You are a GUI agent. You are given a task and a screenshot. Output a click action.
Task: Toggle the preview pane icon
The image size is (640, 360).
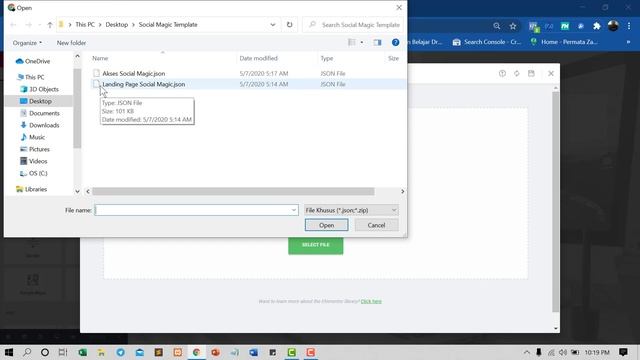pyautogui.click(x=377, y=42)
